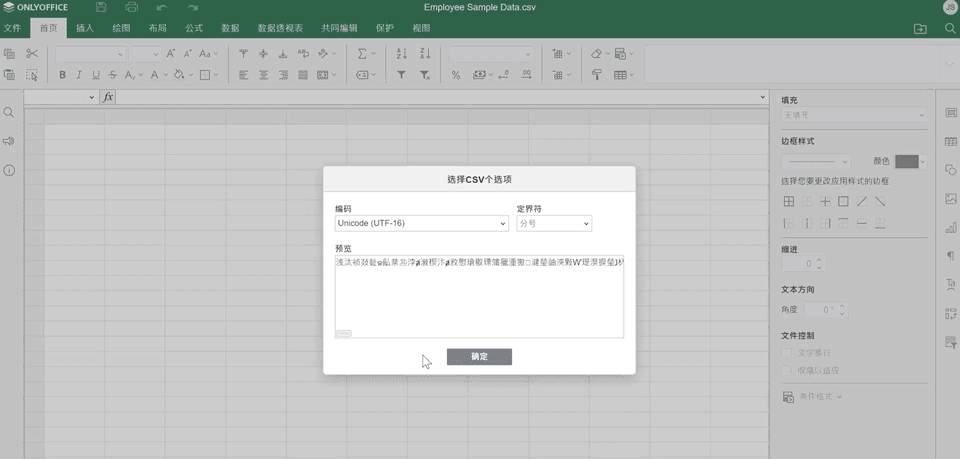Open the cell Borders dropdown
Image resolution: width=960 pixels, height=459 pixels.
(209, 75)
